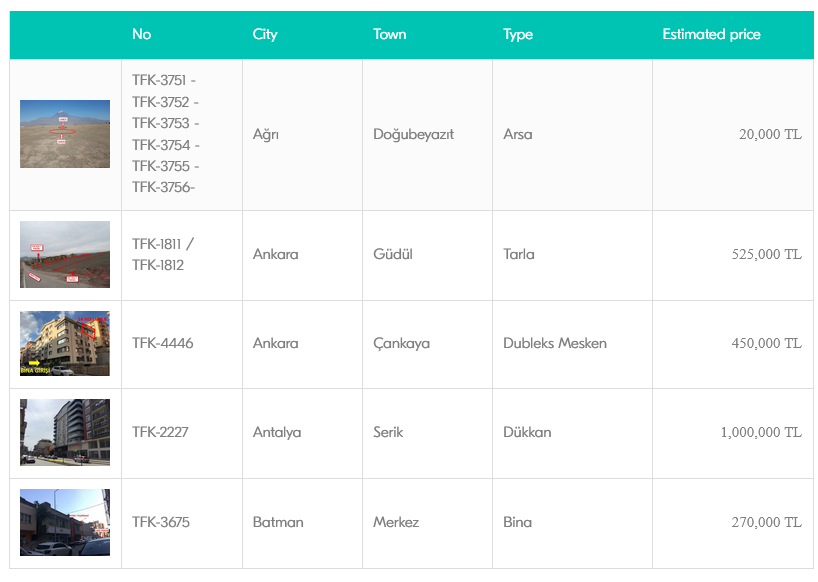818x582 pixels.
Task: Sort by the City column header
Action: pos(265,34)
